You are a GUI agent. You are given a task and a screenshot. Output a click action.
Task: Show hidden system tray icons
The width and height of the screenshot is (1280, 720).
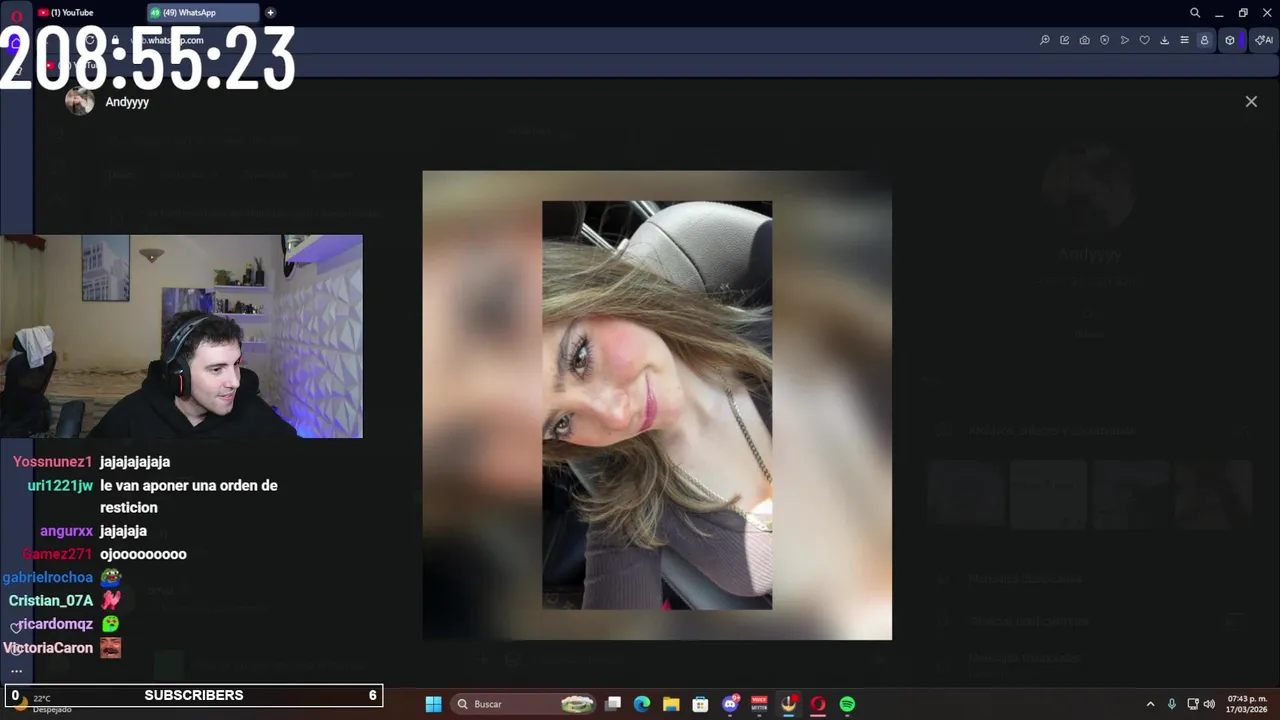click(1150, 704)
